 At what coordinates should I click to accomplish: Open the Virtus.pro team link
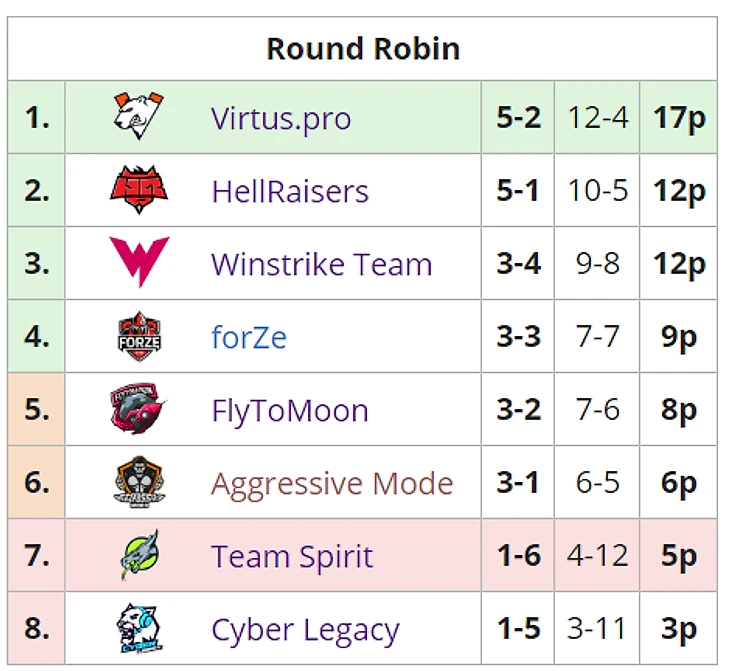click(281, 119)
